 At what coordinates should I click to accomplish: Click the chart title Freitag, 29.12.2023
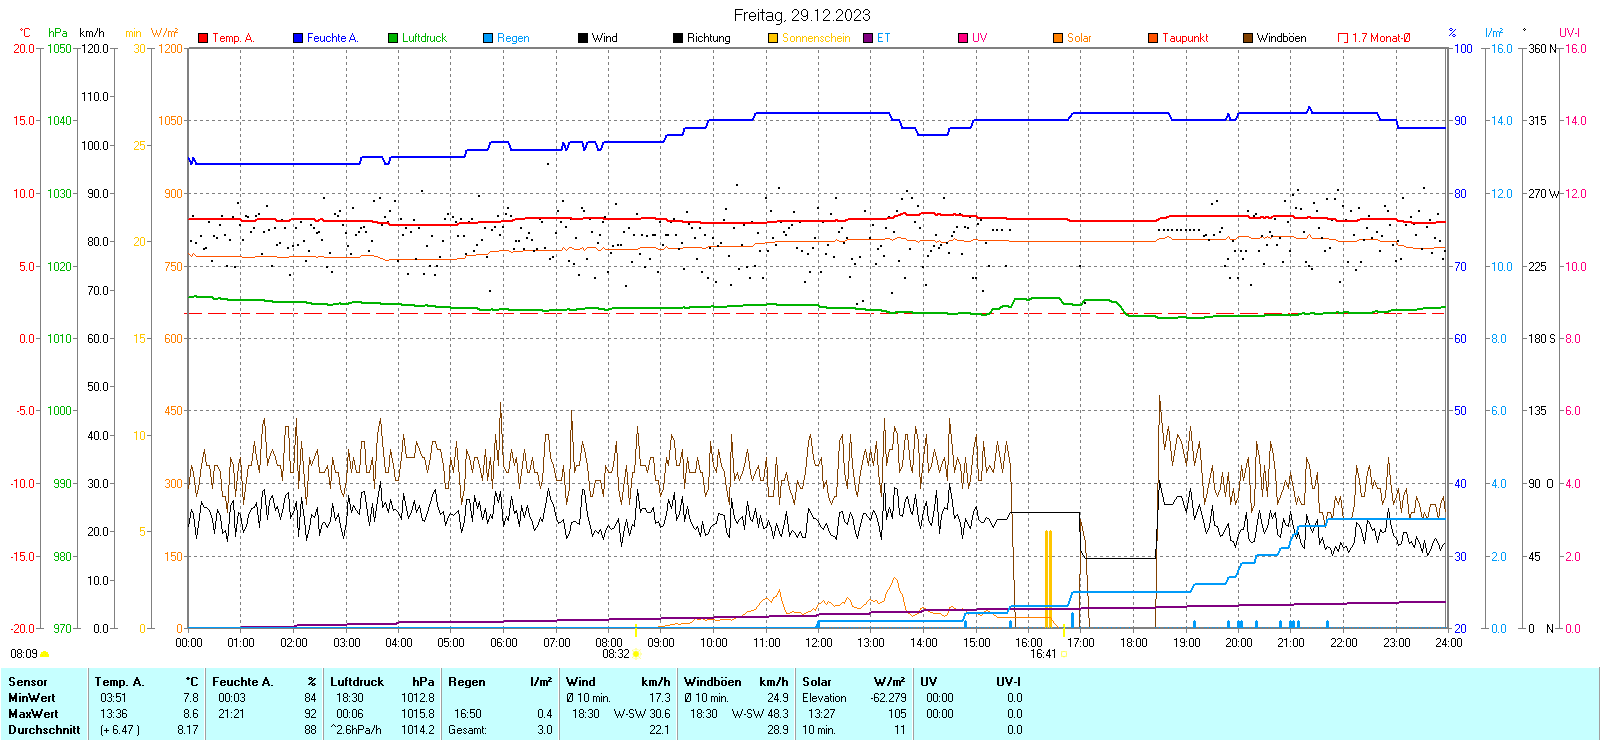point(801,15)
